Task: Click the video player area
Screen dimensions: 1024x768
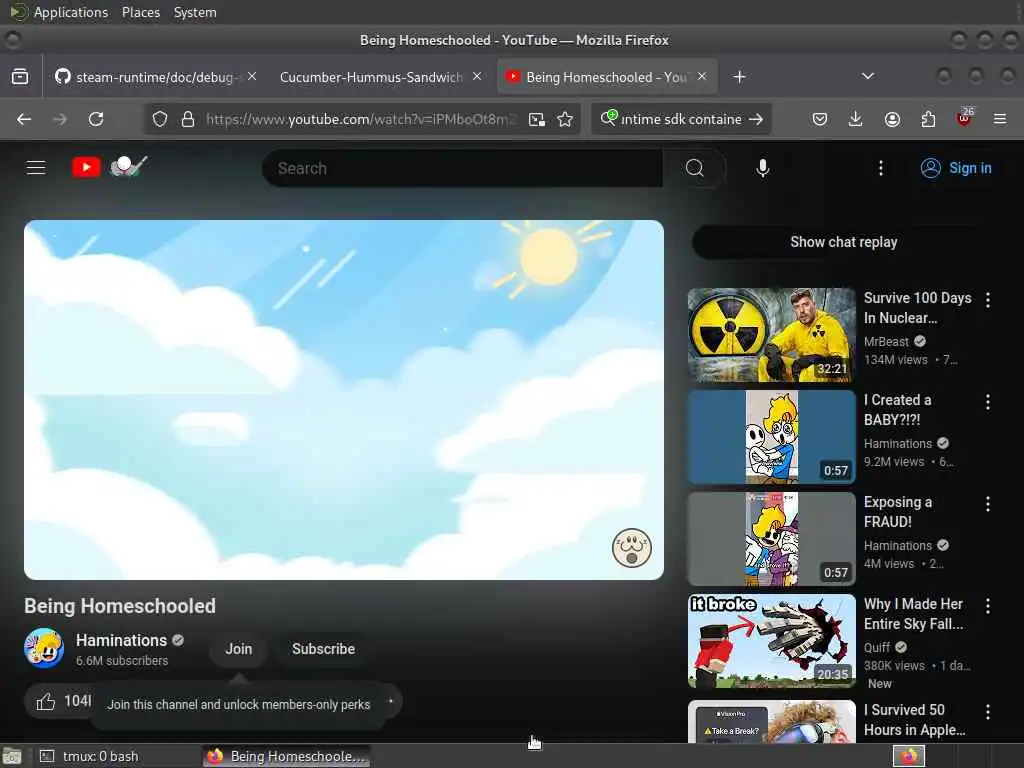Action: pos(344,400)
